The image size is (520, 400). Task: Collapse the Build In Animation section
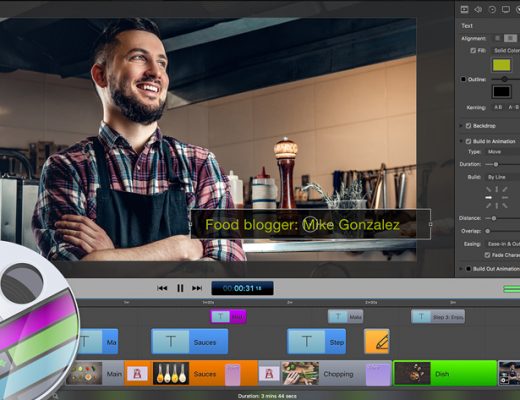(x=461, y=141)
